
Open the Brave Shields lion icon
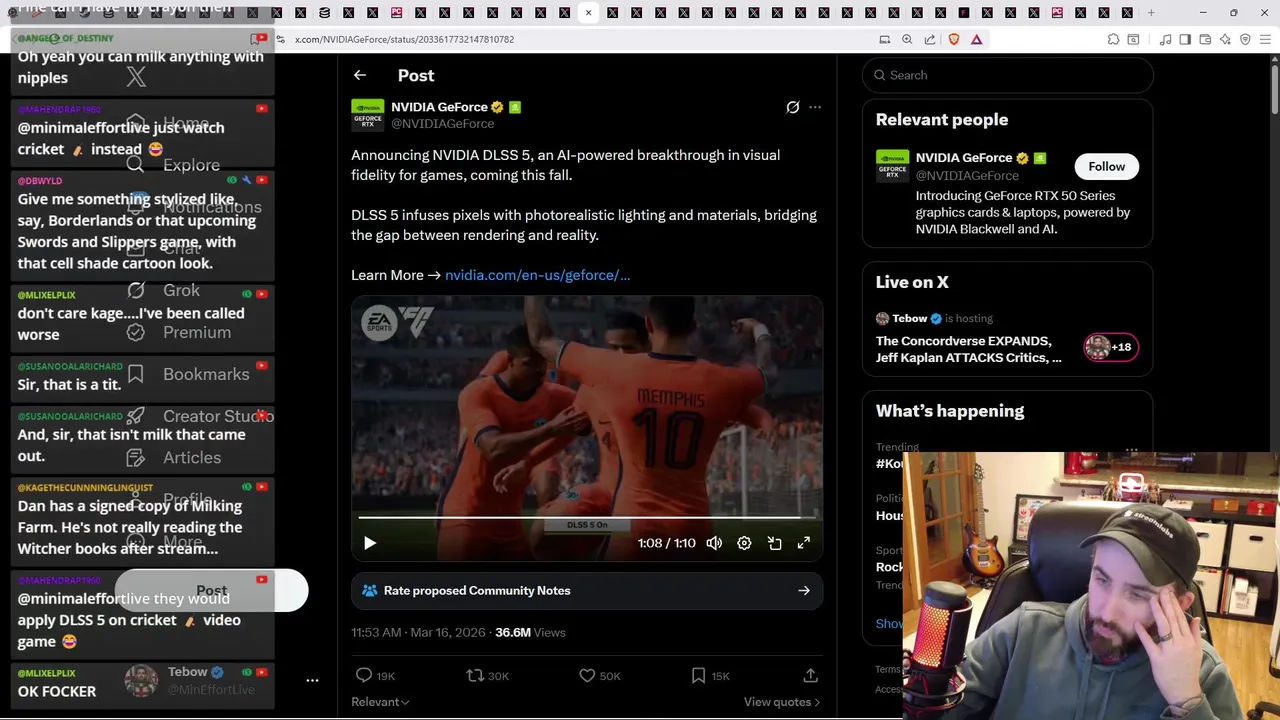coord(953,40)
